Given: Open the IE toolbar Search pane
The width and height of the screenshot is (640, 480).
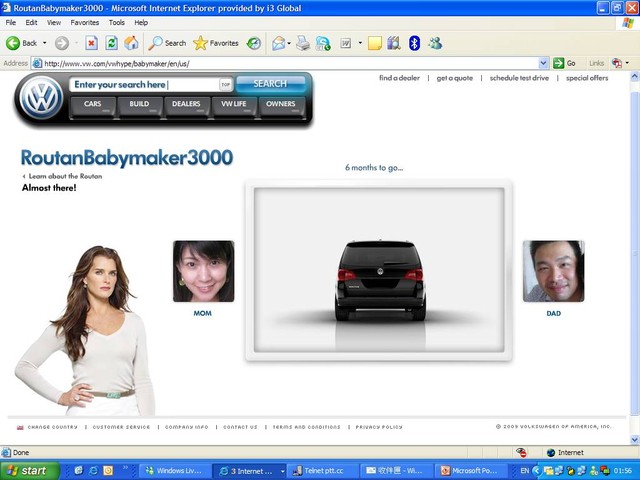Looking at the screenshot, I should pyautogui.click(x=167, y=43).
